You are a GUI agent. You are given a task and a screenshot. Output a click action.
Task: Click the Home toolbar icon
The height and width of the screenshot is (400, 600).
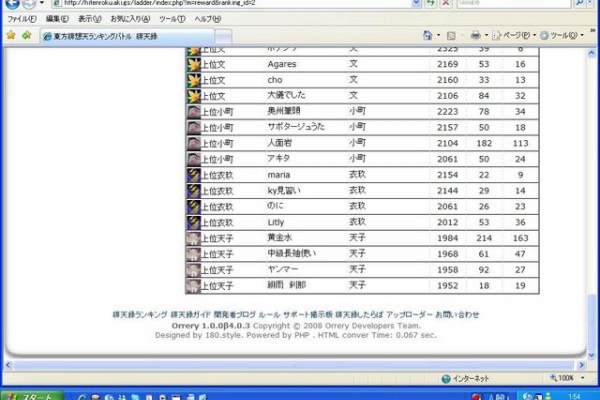427,35
